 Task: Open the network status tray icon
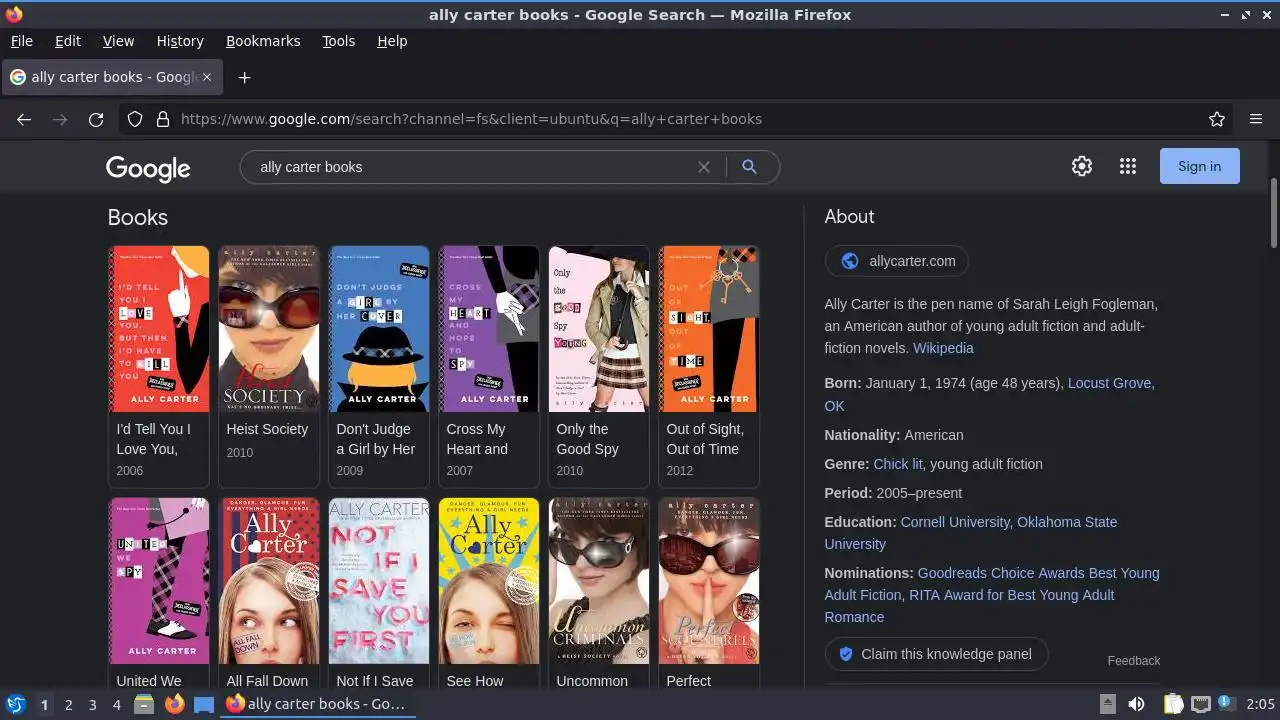click(x=1201, y=704)
